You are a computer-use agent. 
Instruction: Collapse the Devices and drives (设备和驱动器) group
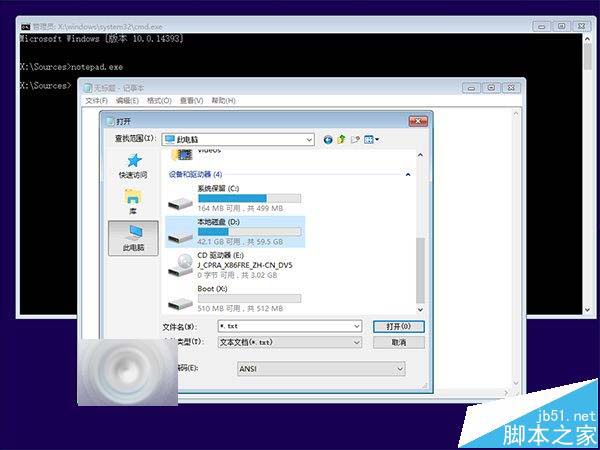tap(408, 174)
